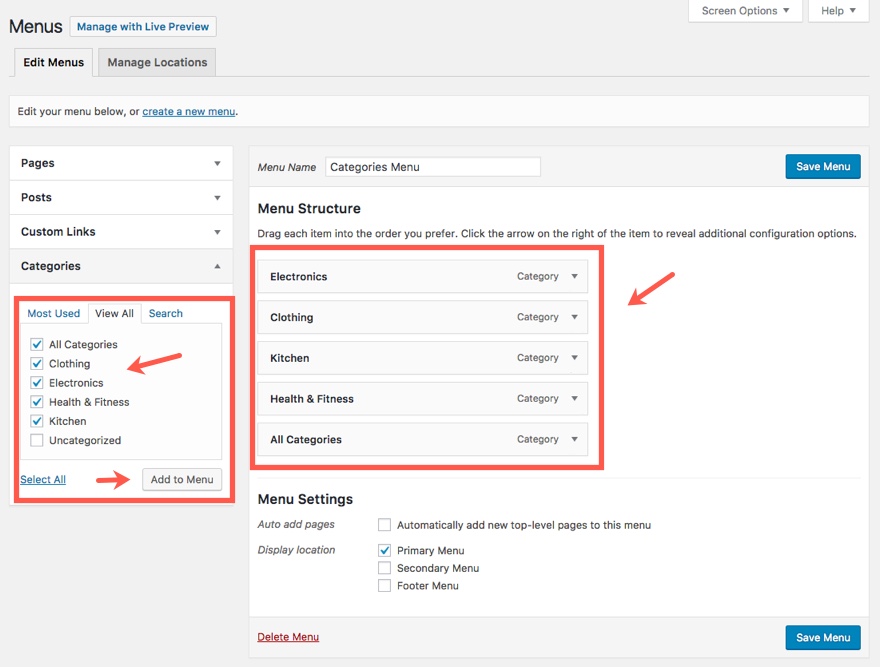880x667 pixels.
Task: Expand the Posts panel arrow
Action: 217,198
